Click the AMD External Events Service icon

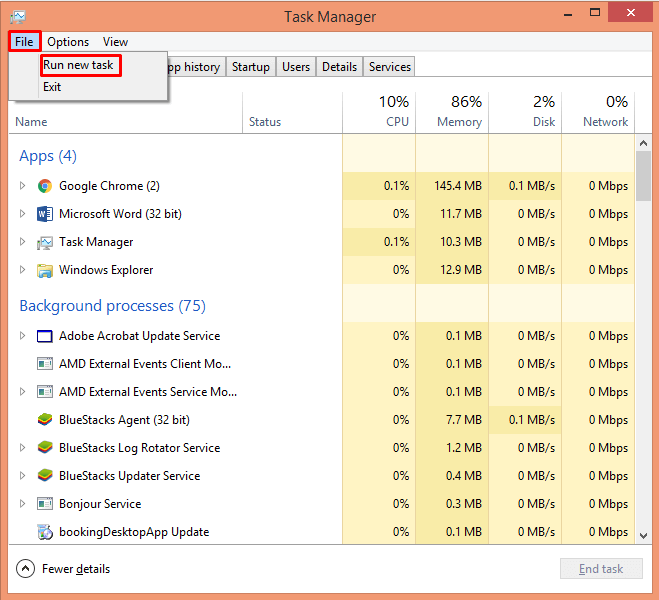[45, 392]
